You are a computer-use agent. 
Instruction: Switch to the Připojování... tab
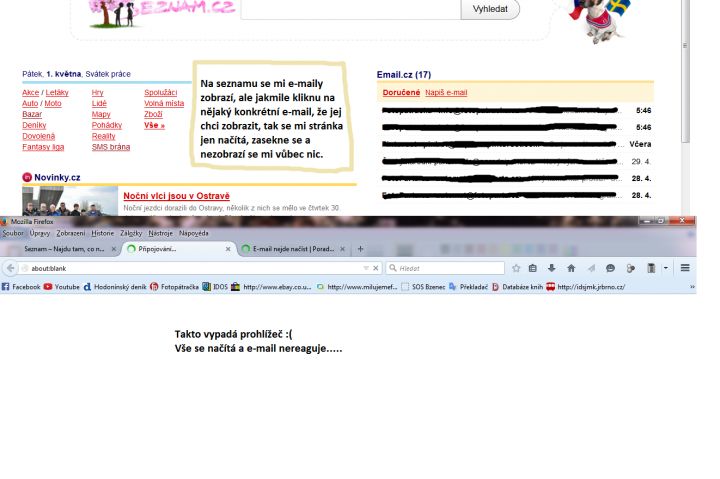[x=178, y=249]
